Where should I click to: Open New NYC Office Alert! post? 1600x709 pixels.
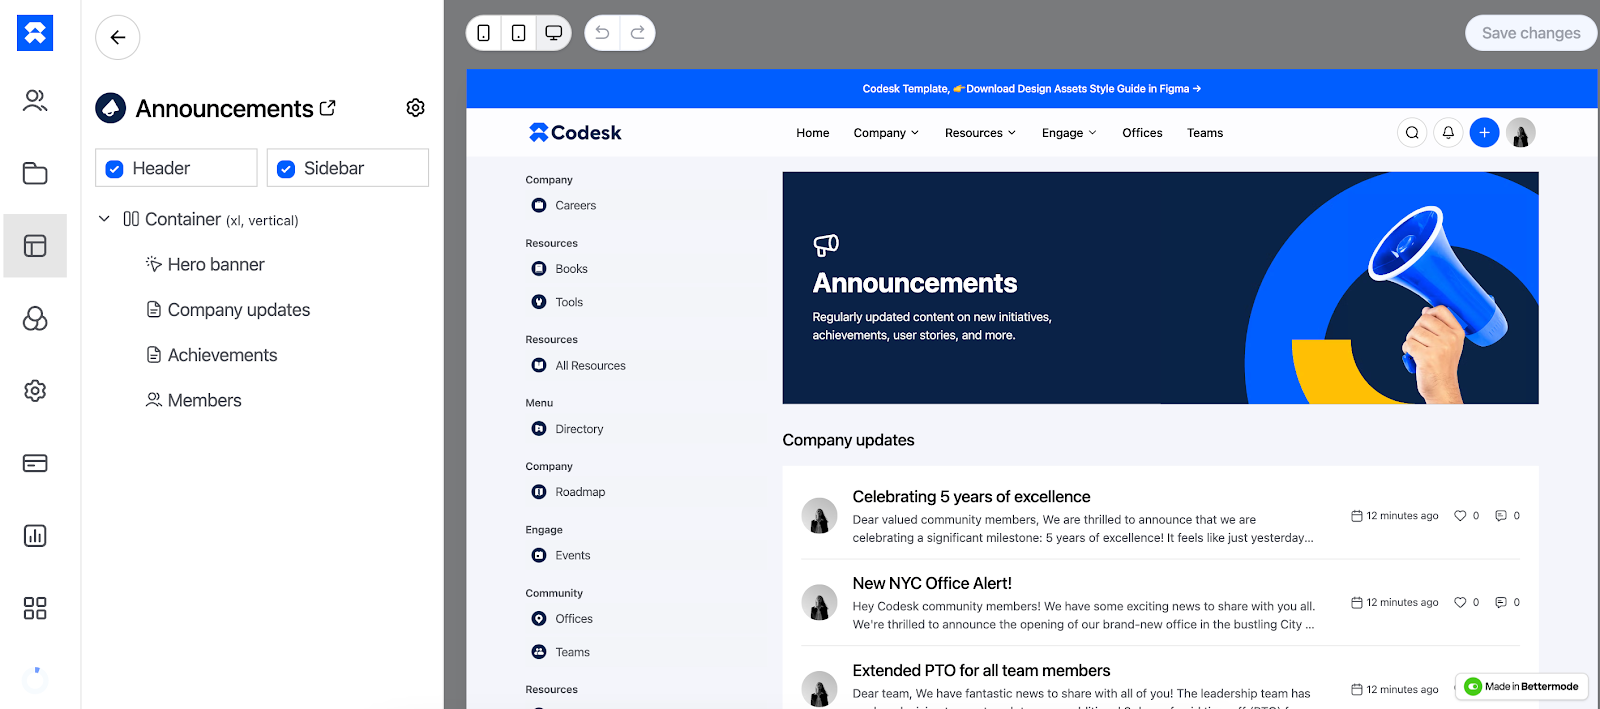(x=932, y=584)
